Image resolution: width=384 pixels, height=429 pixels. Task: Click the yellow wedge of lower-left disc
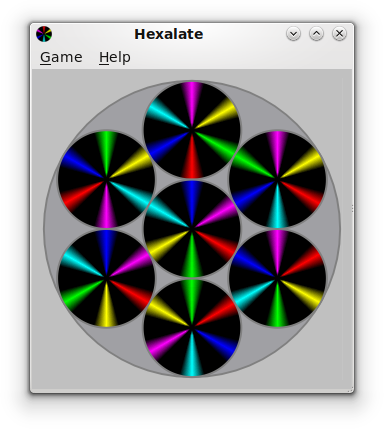pos(106,306)
